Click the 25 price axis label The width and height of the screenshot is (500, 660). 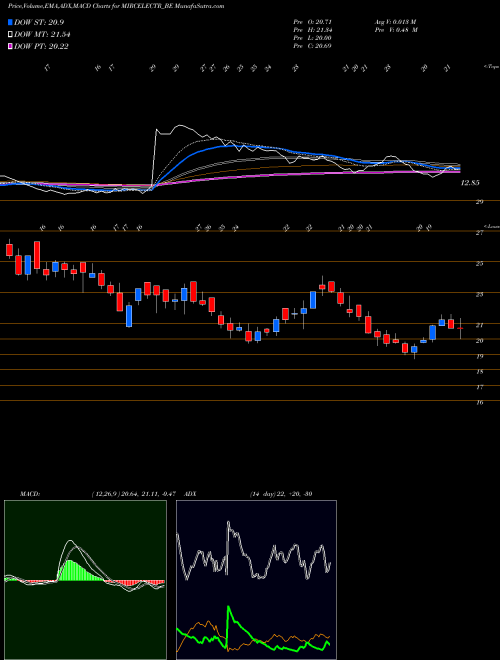(479, 263)
